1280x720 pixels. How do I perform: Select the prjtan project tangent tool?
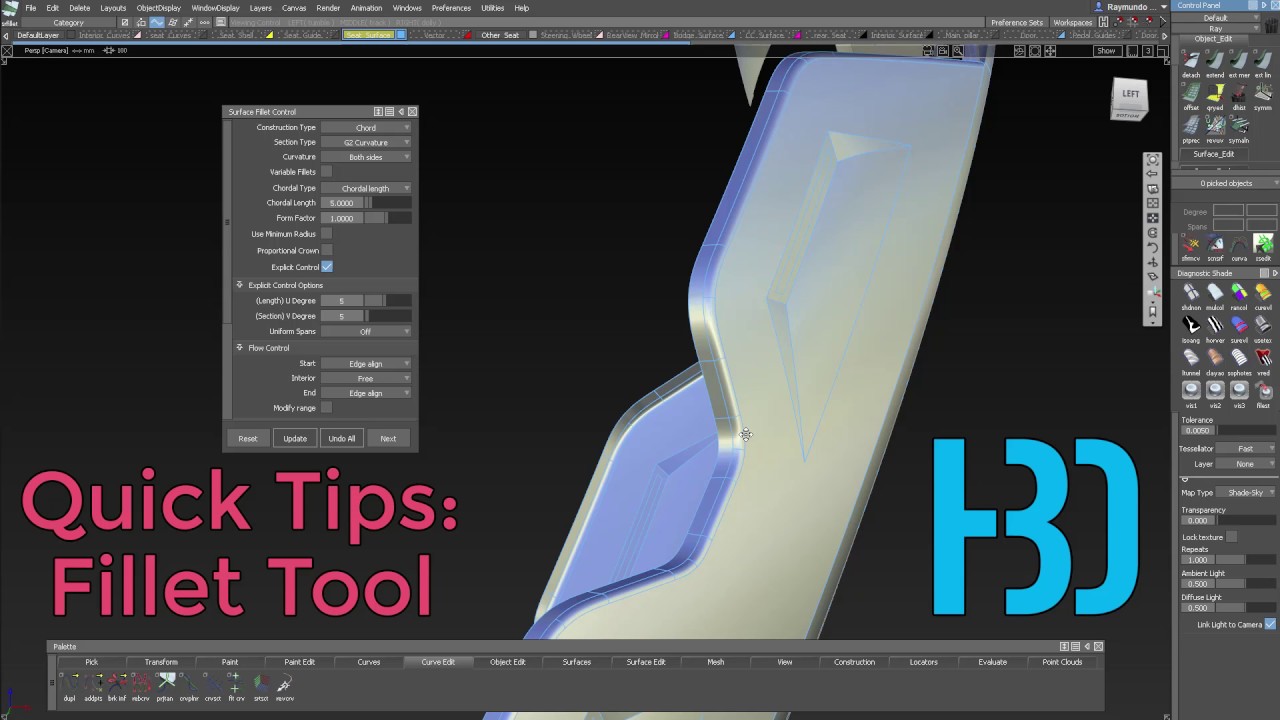tap(165, 686)
